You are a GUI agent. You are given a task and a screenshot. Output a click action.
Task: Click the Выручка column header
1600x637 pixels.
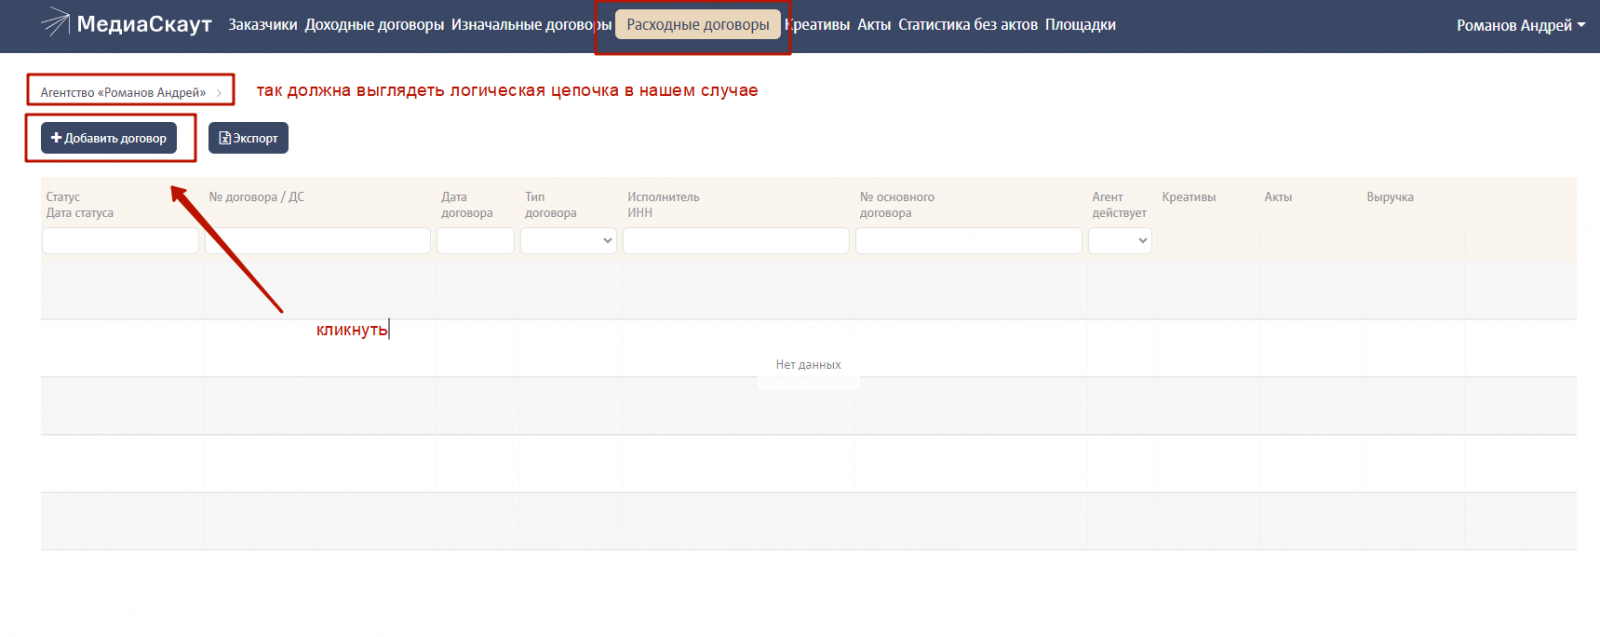click(x=1390, y=197)
